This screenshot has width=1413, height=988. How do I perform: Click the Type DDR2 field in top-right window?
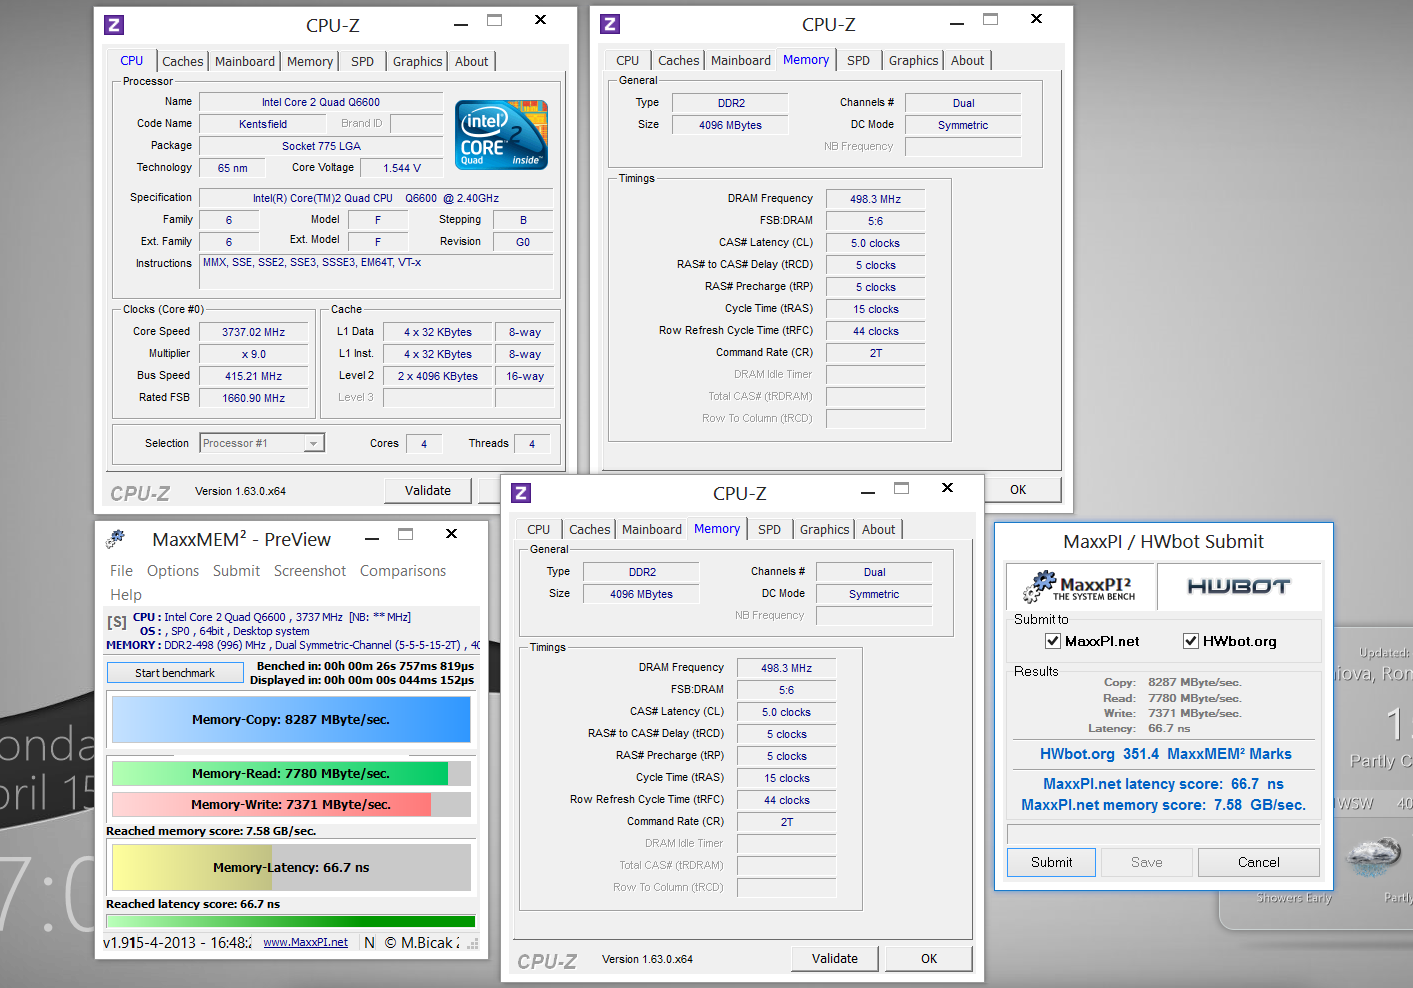coord(731,103)
